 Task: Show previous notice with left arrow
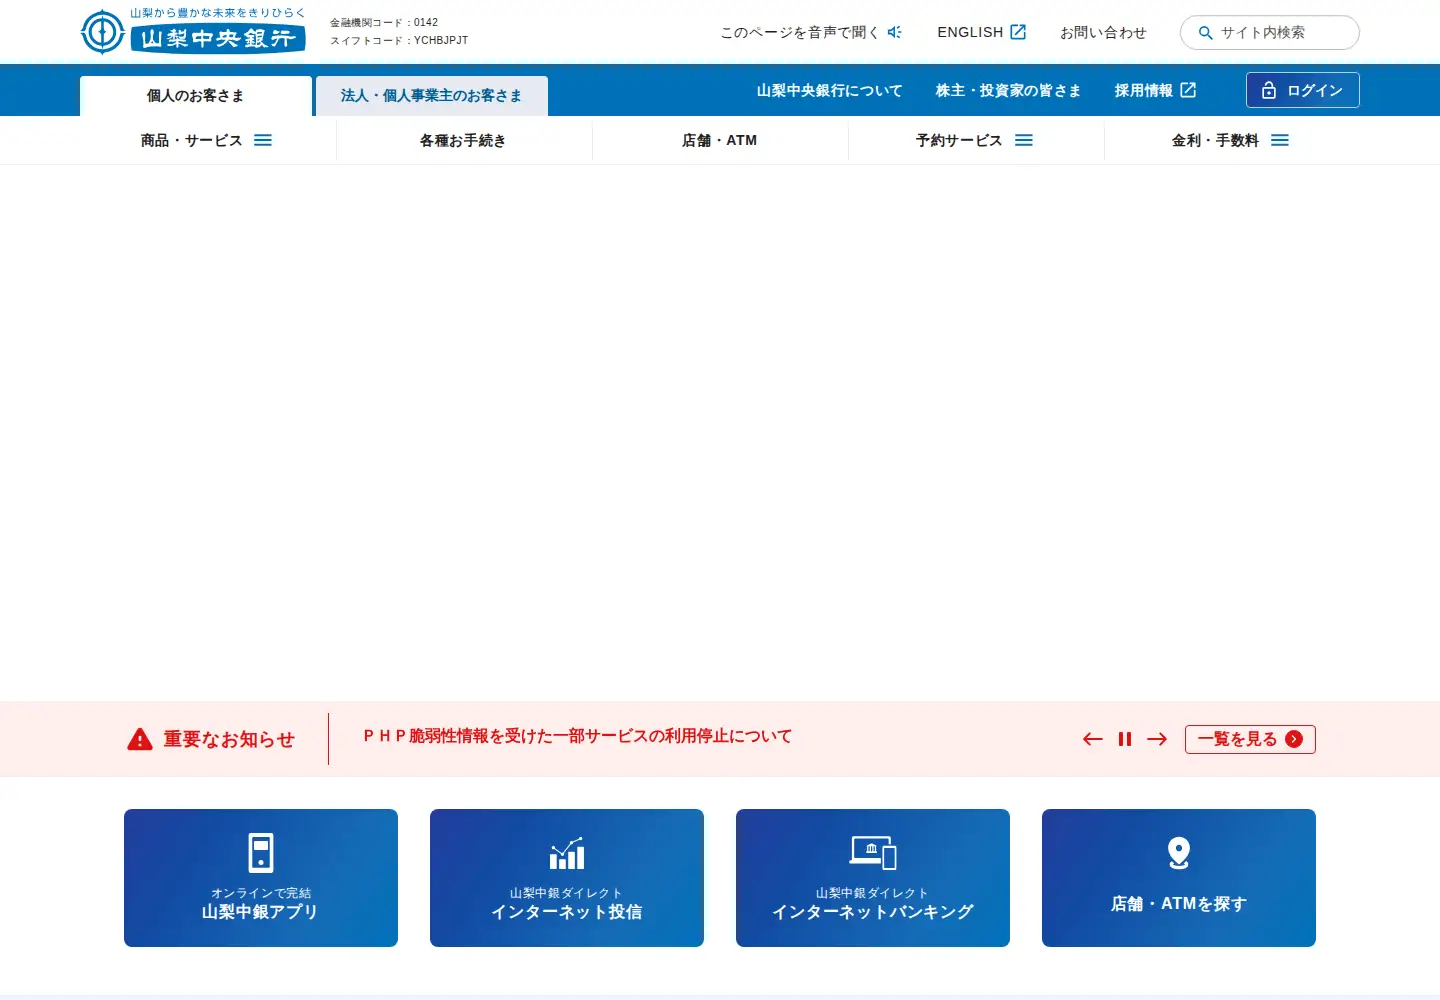click(x=1092, y=739)
